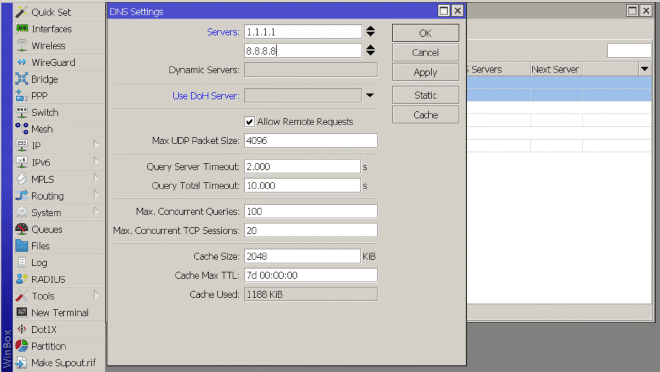Image resolution: width=660 pixels, height=372 pixels.
Task: Open the Quick Set wand icon
Action: point(21,12)
